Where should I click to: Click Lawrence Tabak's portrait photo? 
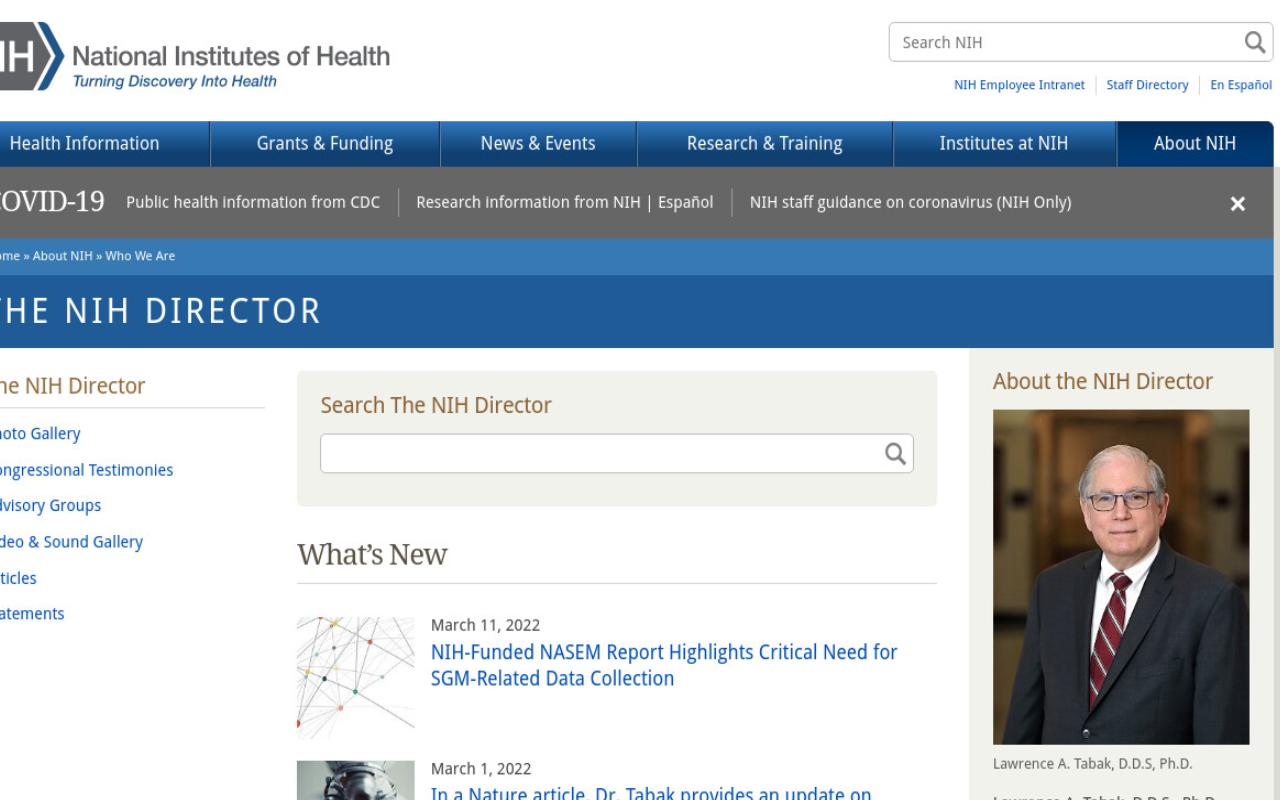coord(1121,577)
